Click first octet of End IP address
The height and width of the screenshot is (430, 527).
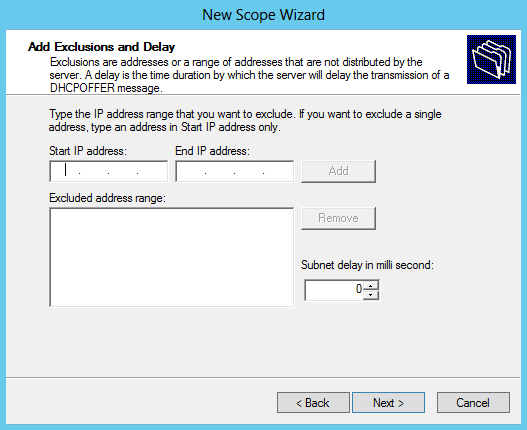191,171
